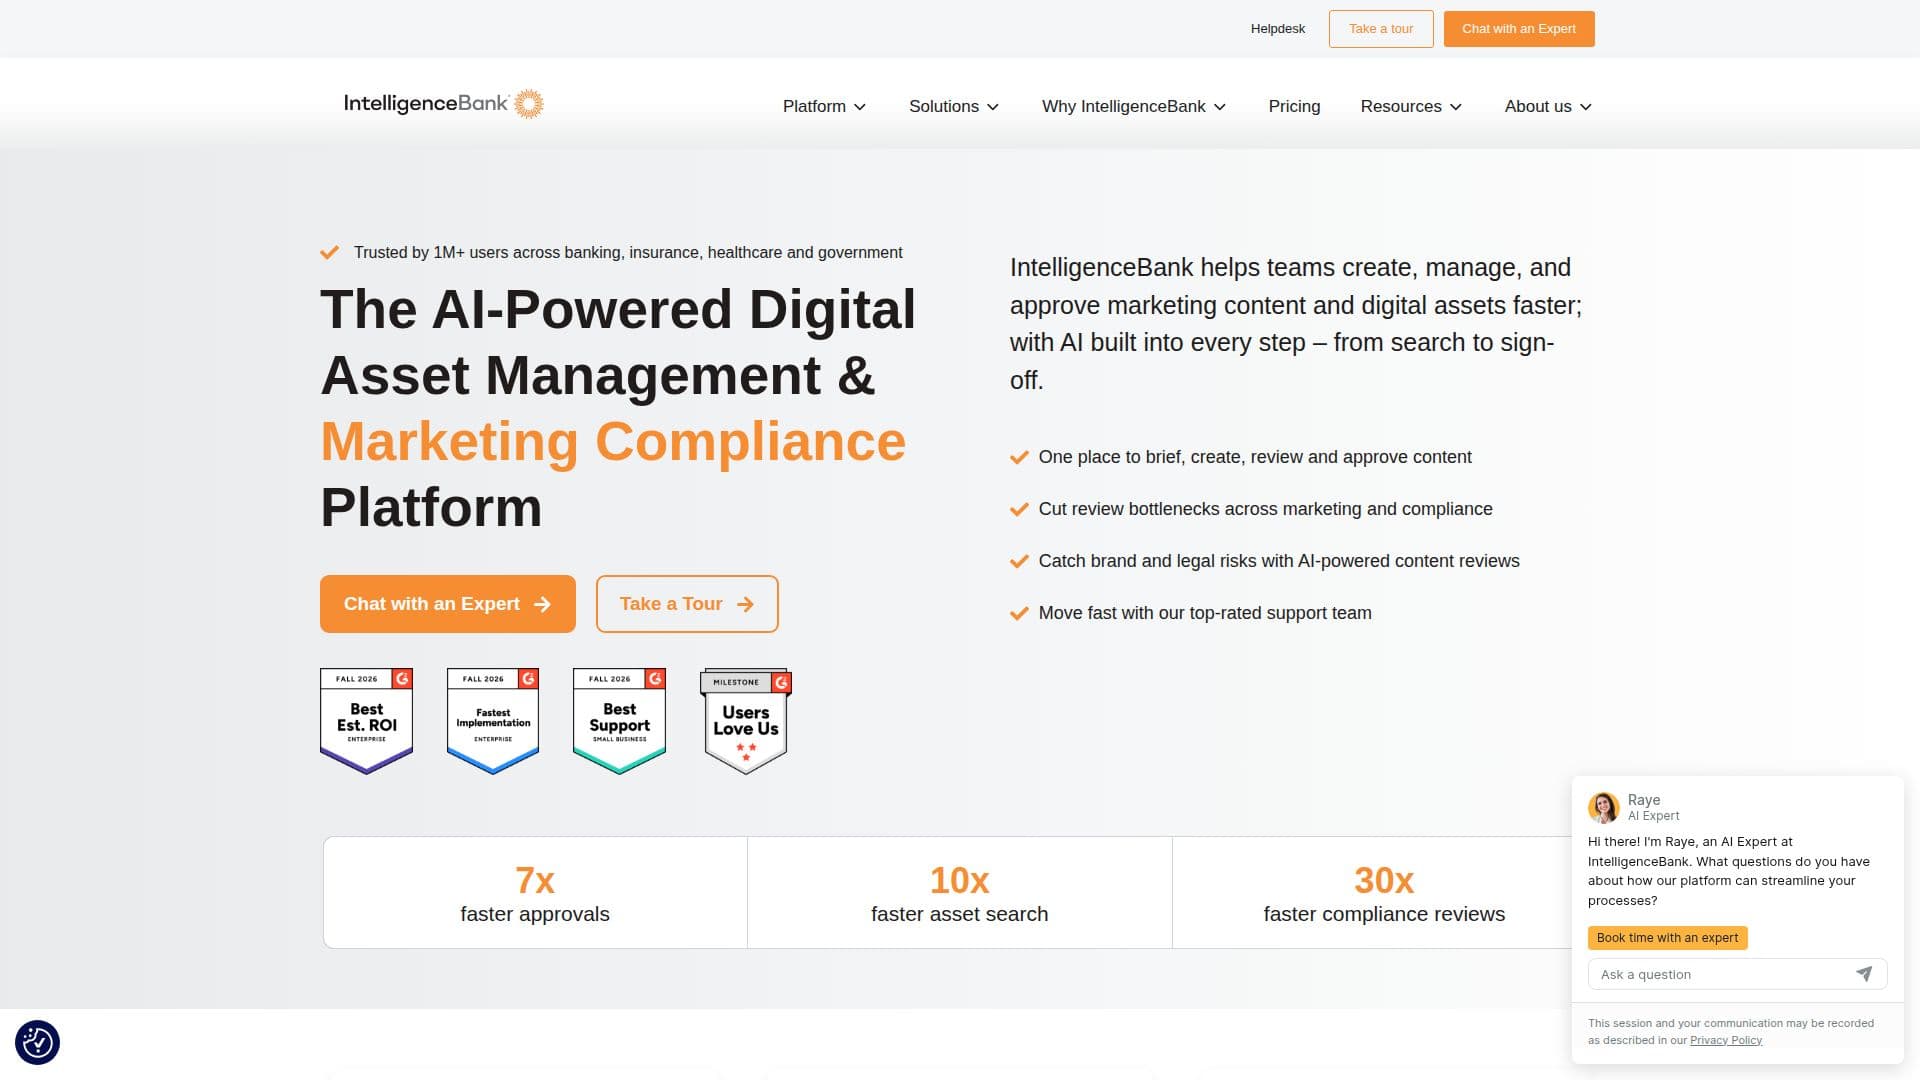1920x1080 pixels.
Task: Click arrow icon on Take a Tour button
Action: point(745,604)
